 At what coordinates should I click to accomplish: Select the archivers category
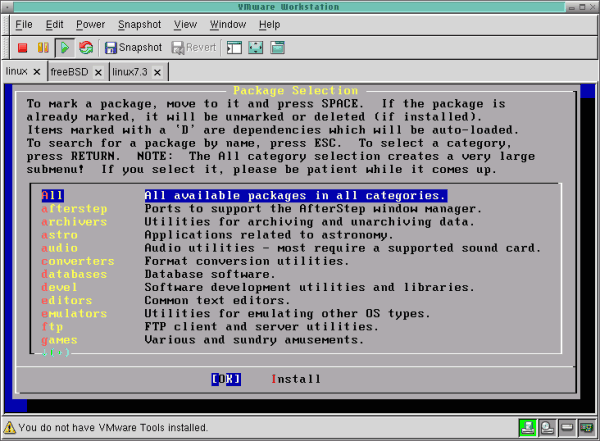74,222
